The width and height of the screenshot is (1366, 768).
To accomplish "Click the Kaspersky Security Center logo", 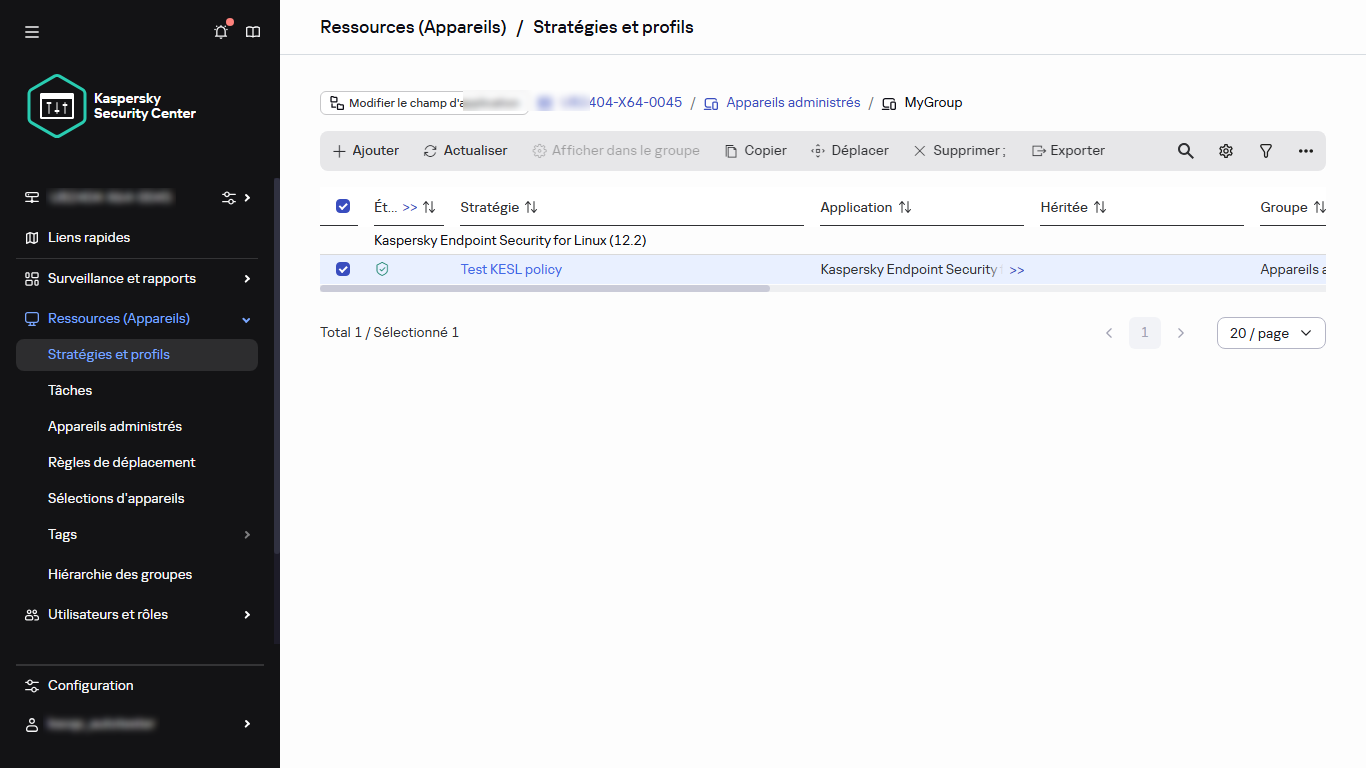I will [x=111, y=106].
